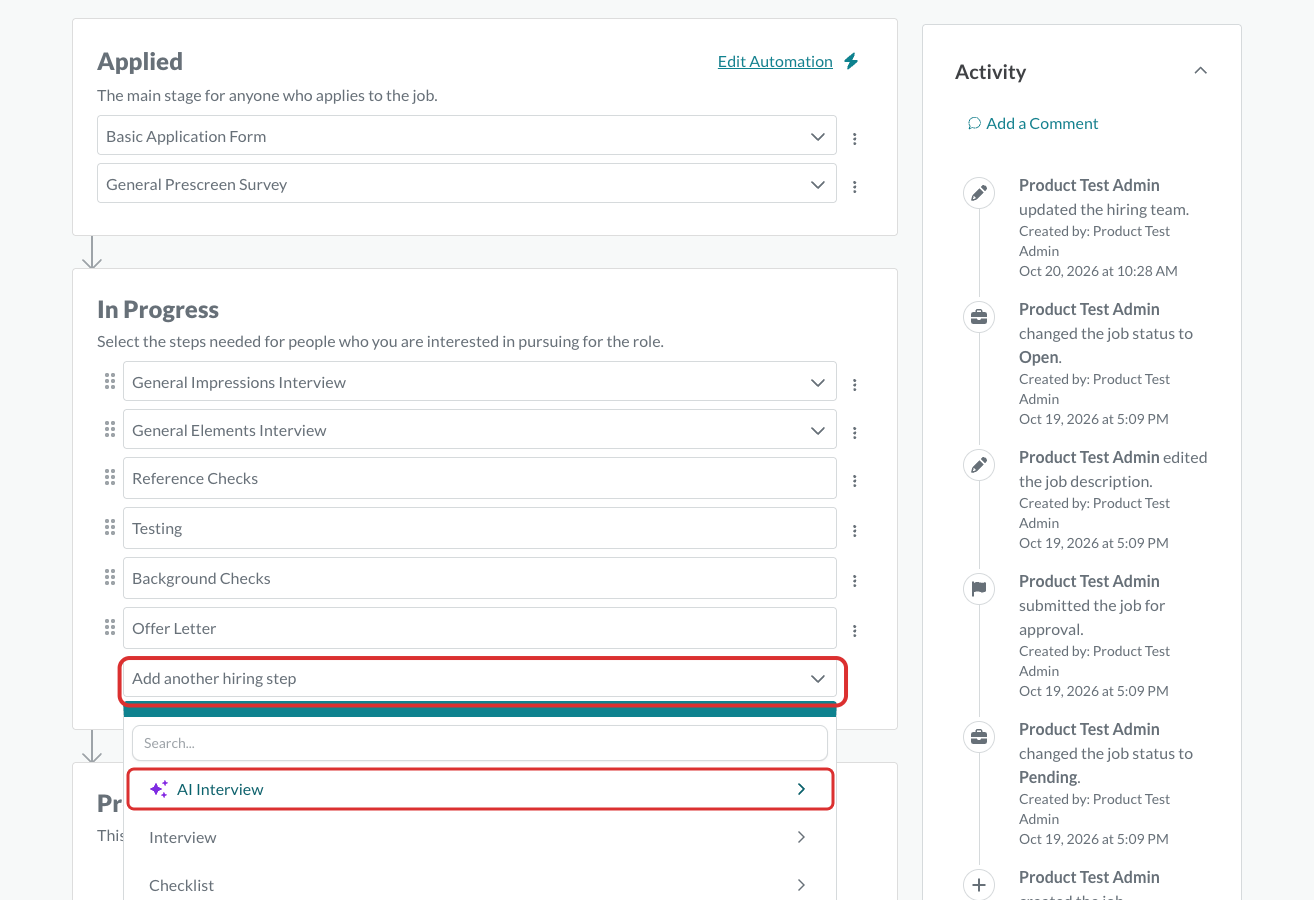Image resolution: width=1314 pixels, height=900 pixels.
Task: Open options menu for Offer Letter
Action: [855, 630]
